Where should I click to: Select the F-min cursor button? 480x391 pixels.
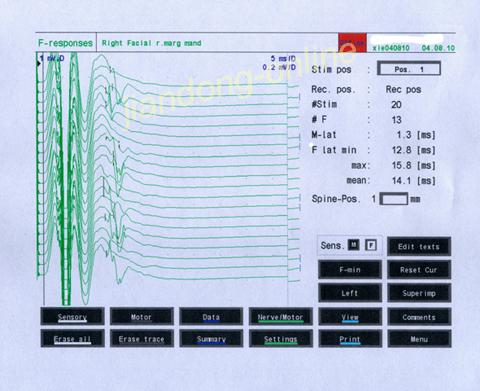350,269
